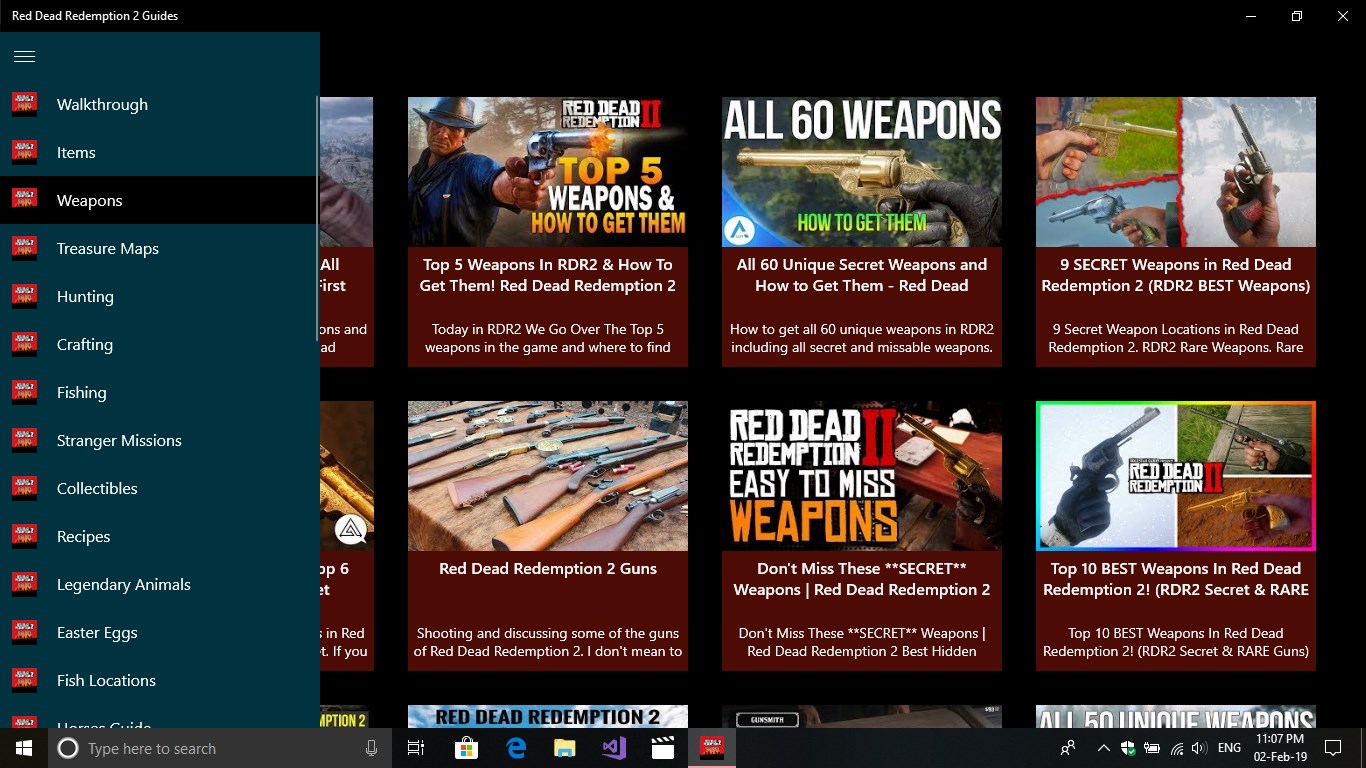This screenshot has height=768, width=1366.
Task: Open Top 5 Weapons video thumbnail
Action: [x=548, y=172]
